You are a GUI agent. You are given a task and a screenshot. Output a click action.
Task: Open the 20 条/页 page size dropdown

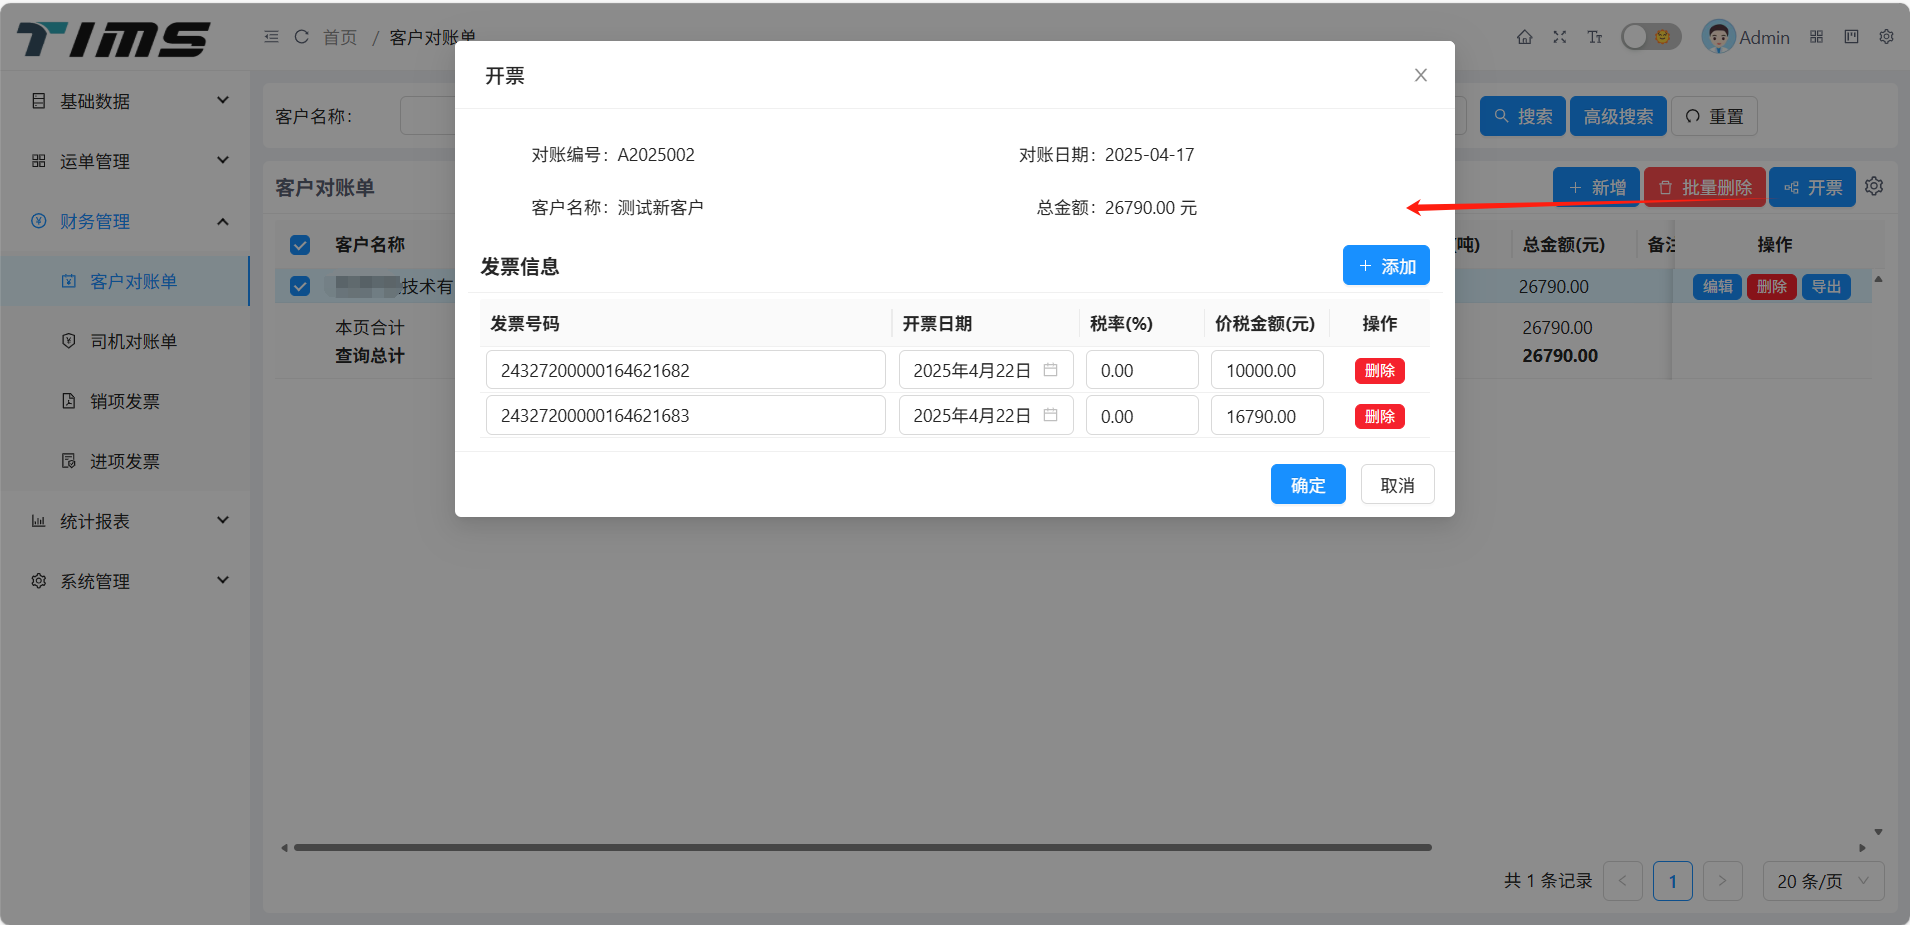[1822, 881]
